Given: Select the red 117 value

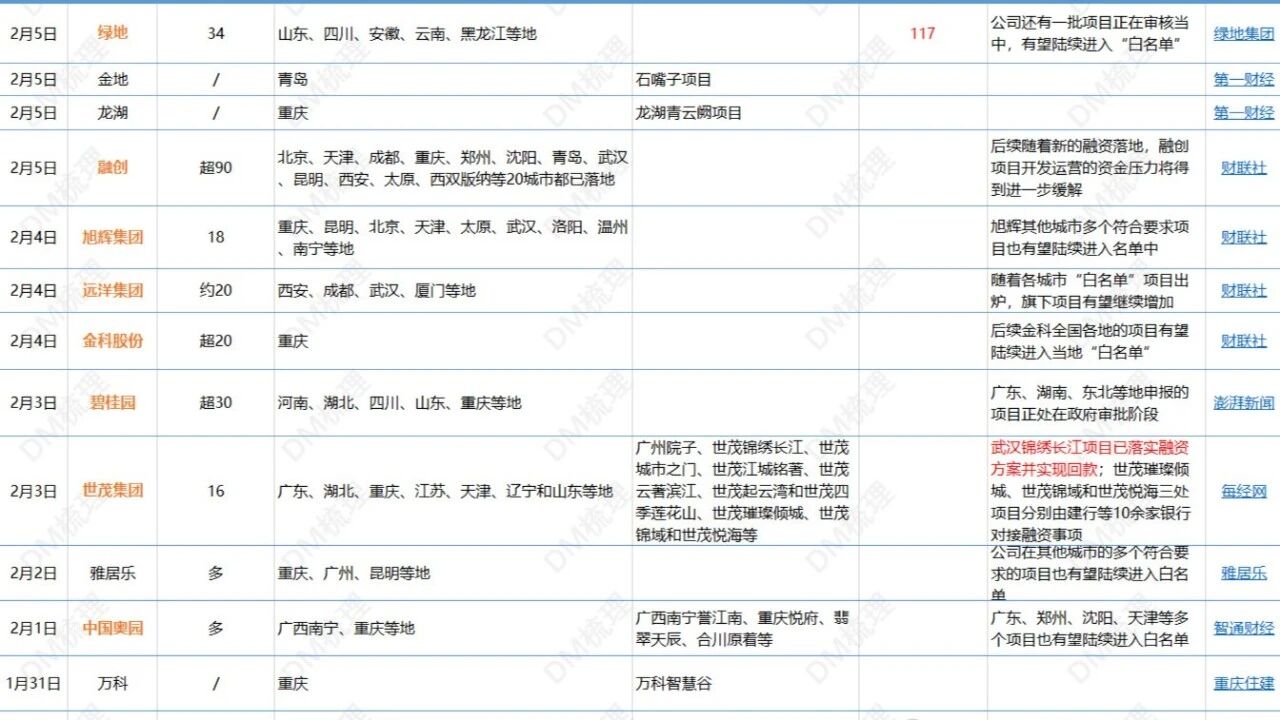Looking at the screenshot, I should pyautogui.click(x=922, y=33).
